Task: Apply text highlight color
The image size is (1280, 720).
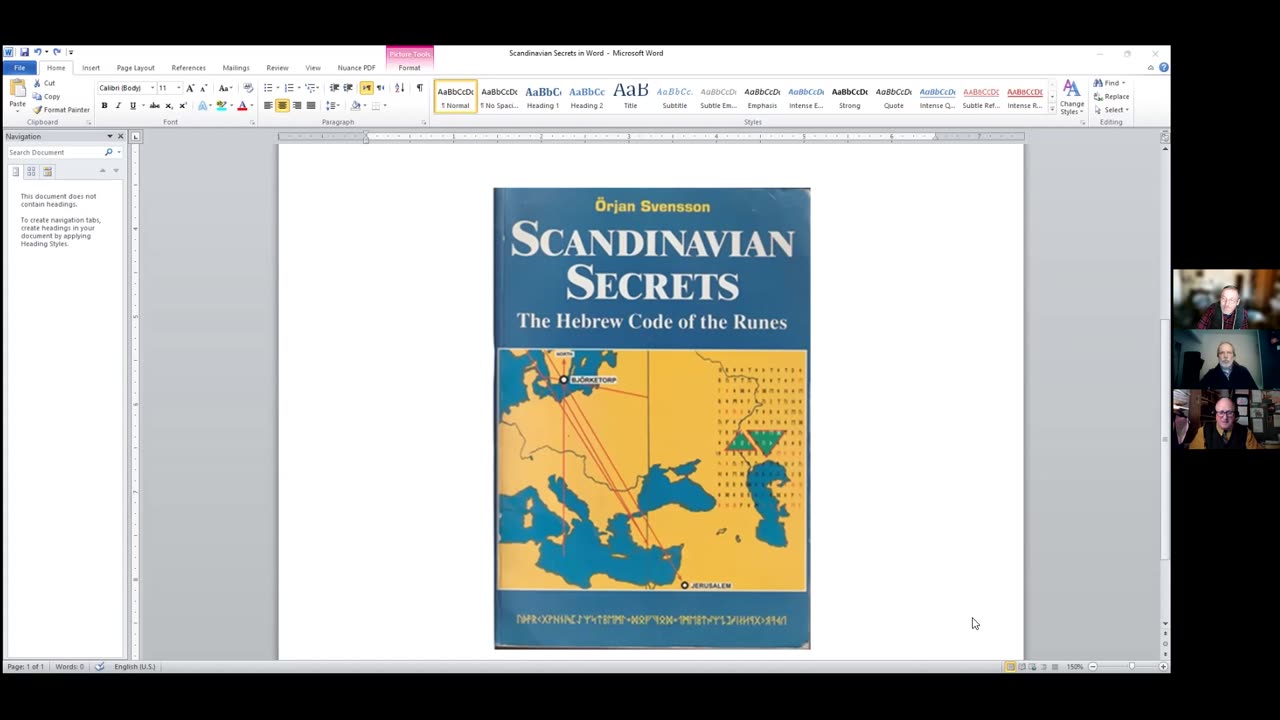Action: 221,105
